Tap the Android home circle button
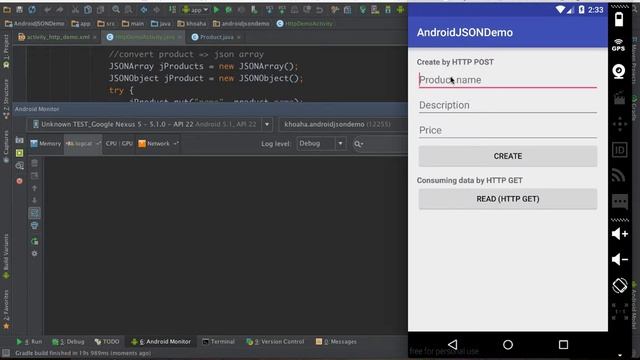 tap(508, 344)
